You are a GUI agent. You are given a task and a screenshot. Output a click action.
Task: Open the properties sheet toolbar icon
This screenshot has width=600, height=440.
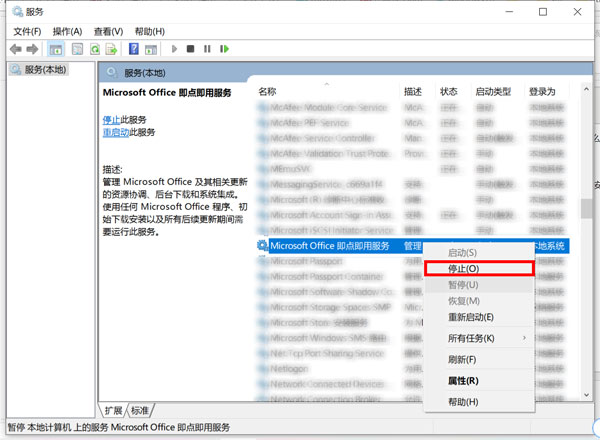[77, 49]
